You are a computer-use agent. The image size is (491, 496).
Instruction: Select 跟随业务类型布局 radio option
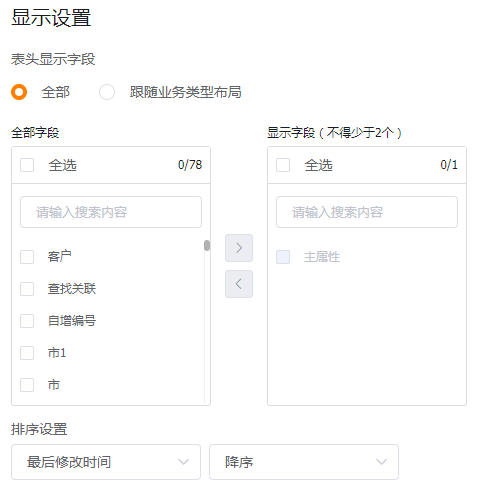pyautogui.click(x=107, y=92)
